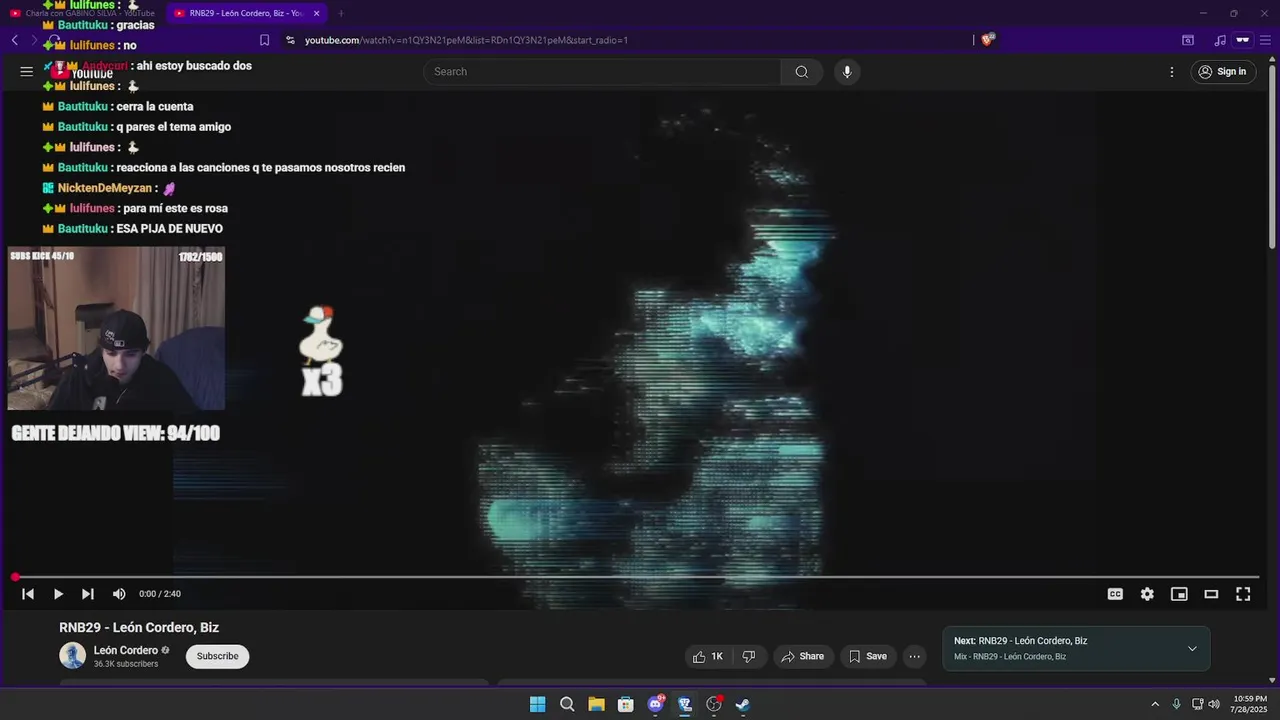Image resolution: width=1280 pixels, height=720 pixels.
Task: View site information icon before the URL
Action: point(290,40)
